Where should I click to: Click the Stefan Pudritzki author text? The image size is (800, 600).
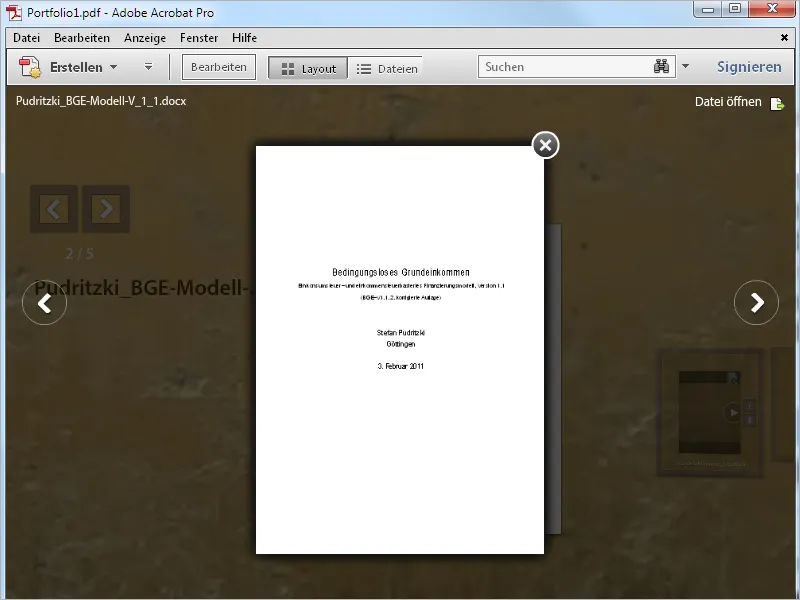point(401,333)
